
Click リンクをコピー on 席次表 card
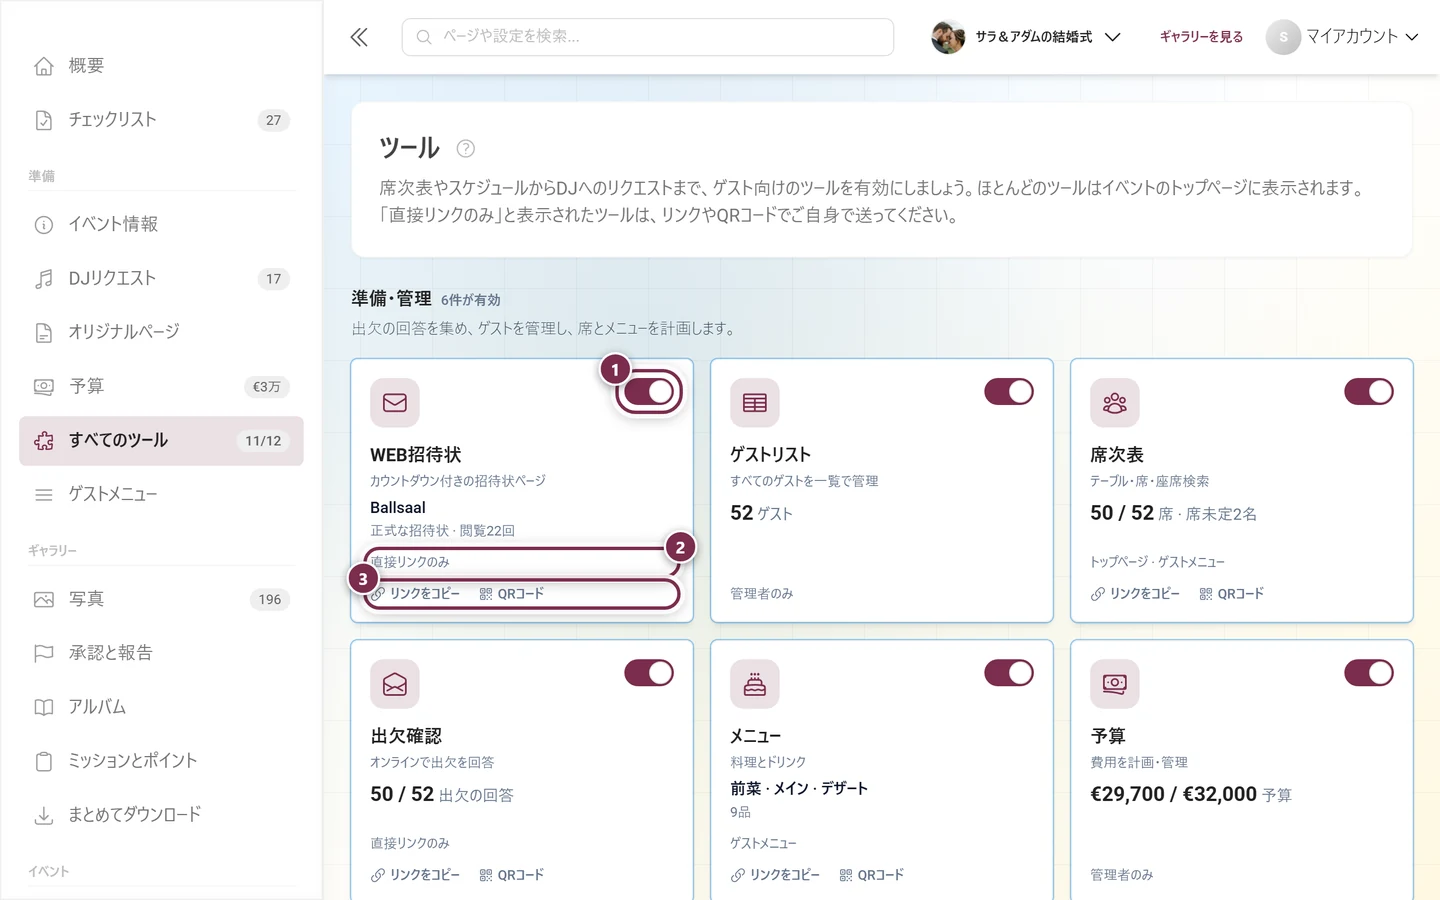tap(1136, 594)
